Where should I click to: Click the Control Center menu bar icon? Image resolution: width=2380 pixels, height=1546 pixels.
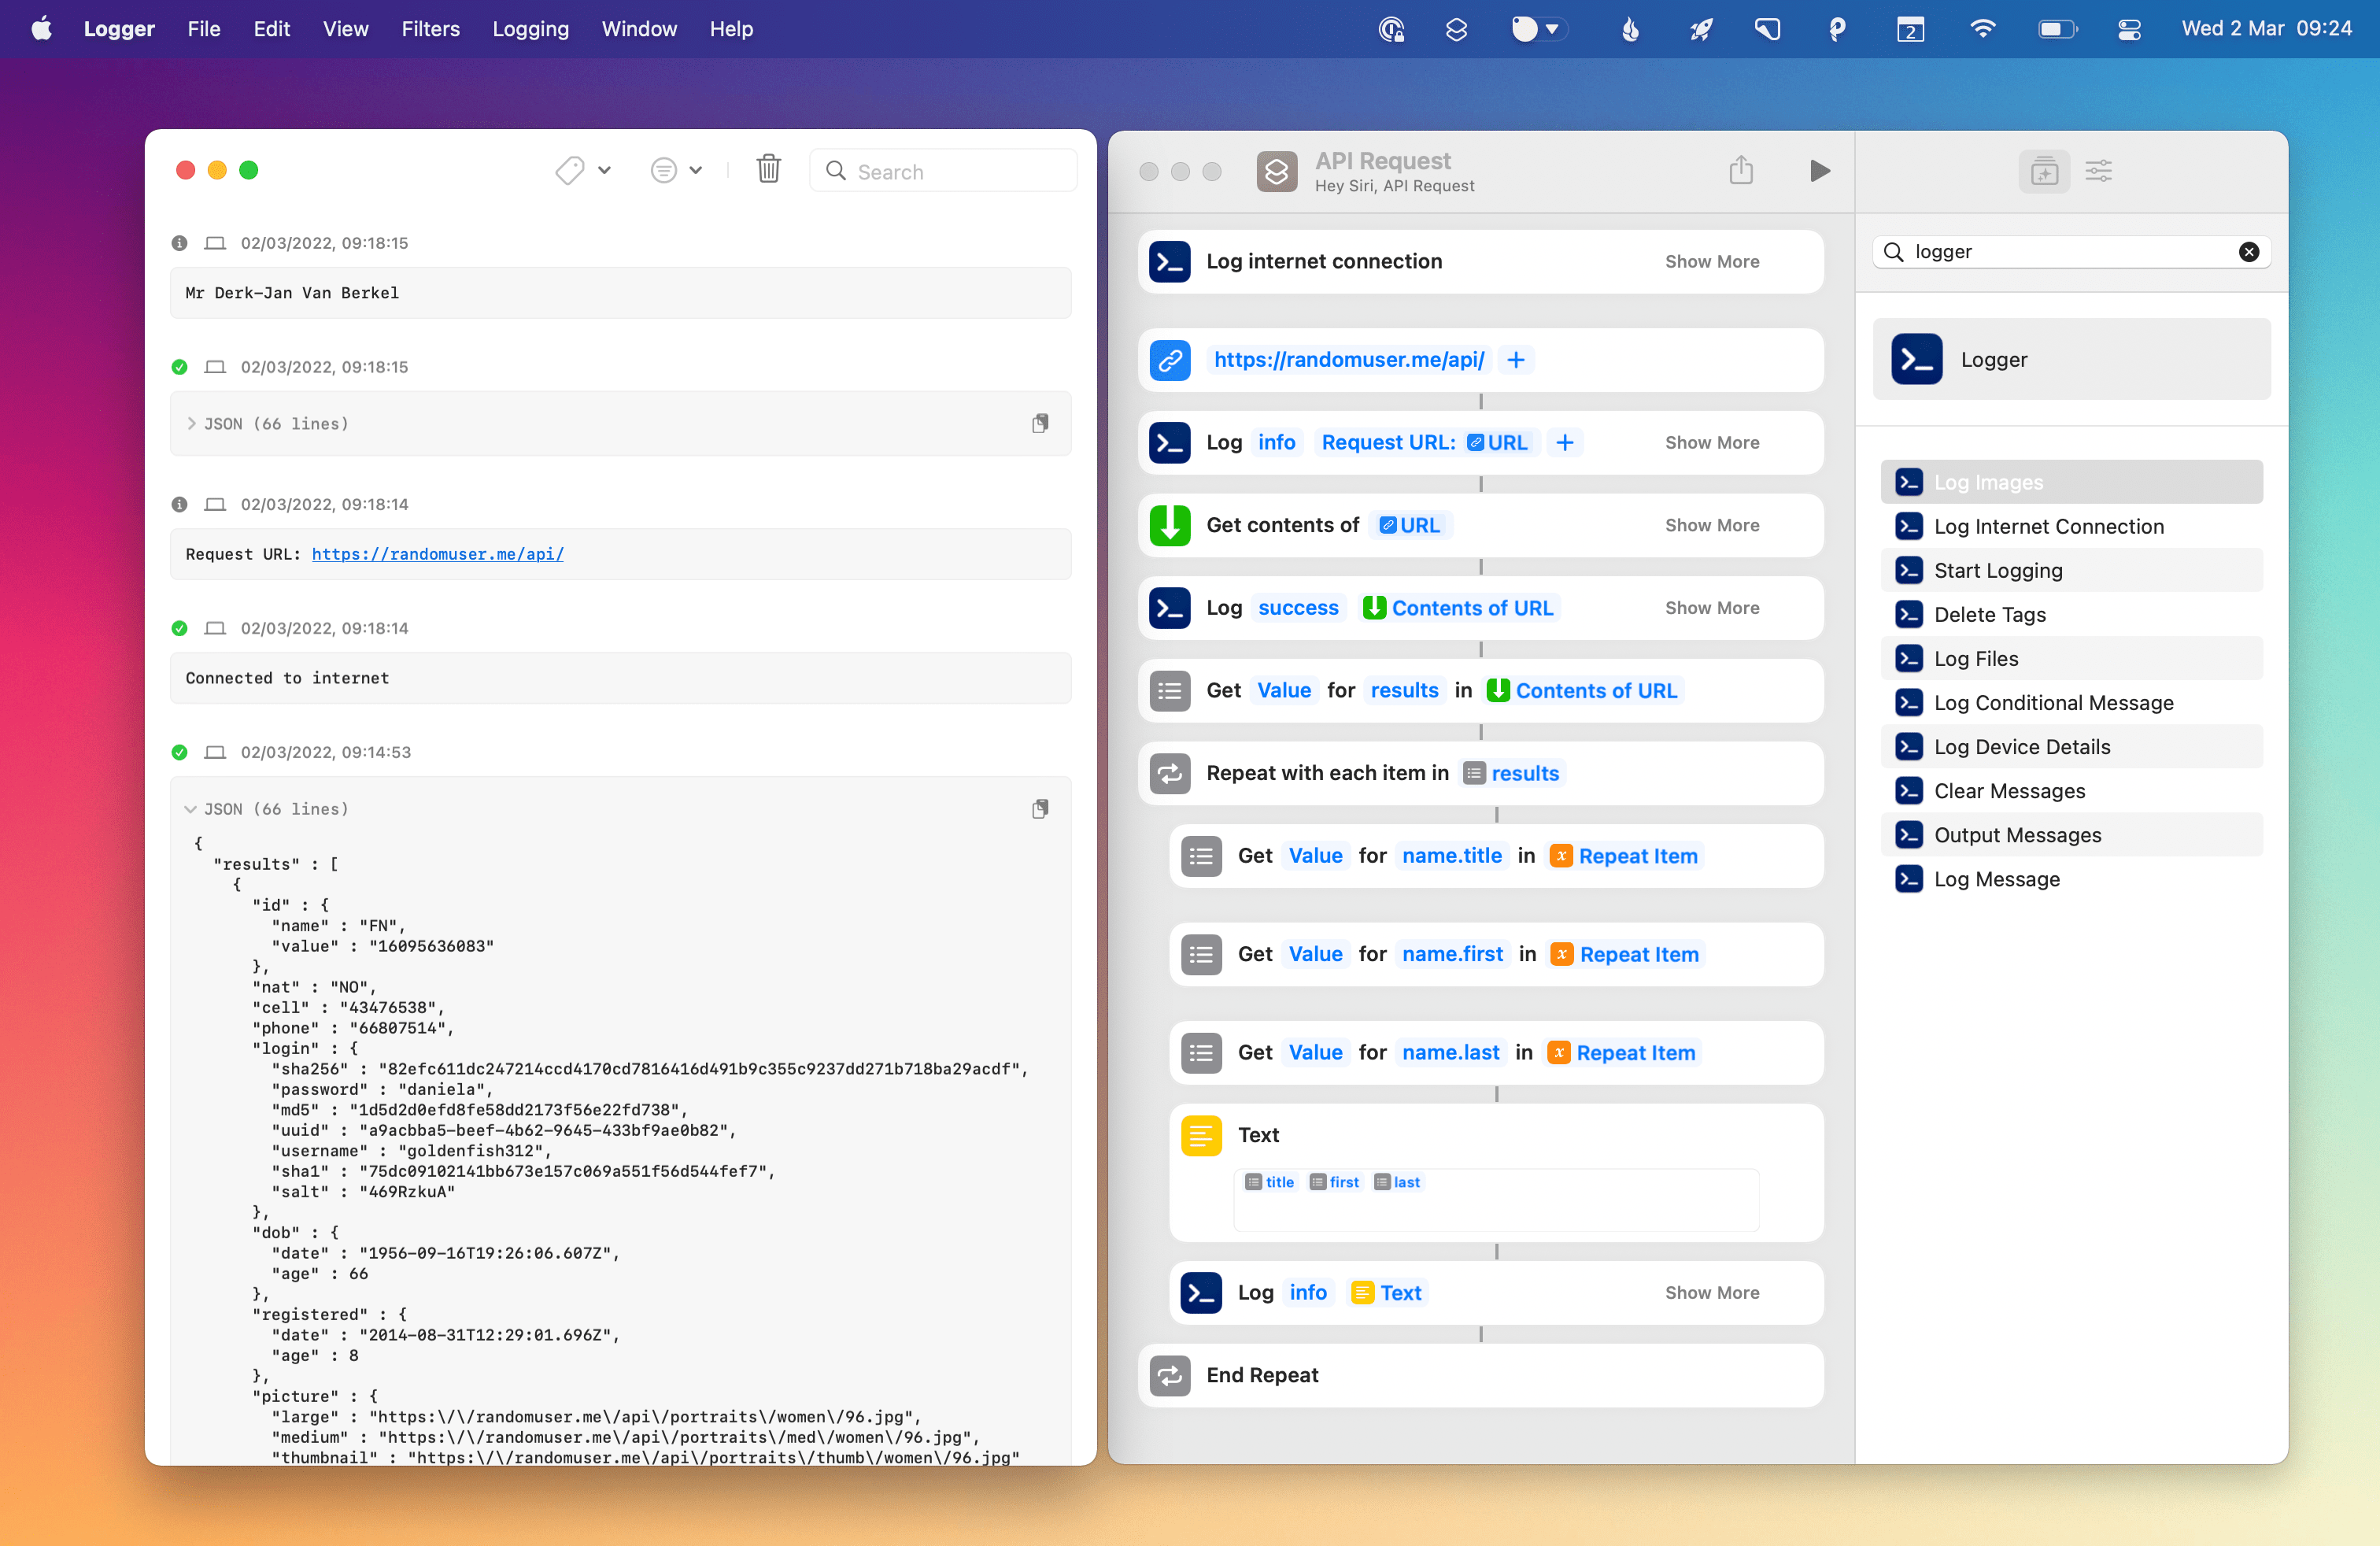click(2129, 29)
